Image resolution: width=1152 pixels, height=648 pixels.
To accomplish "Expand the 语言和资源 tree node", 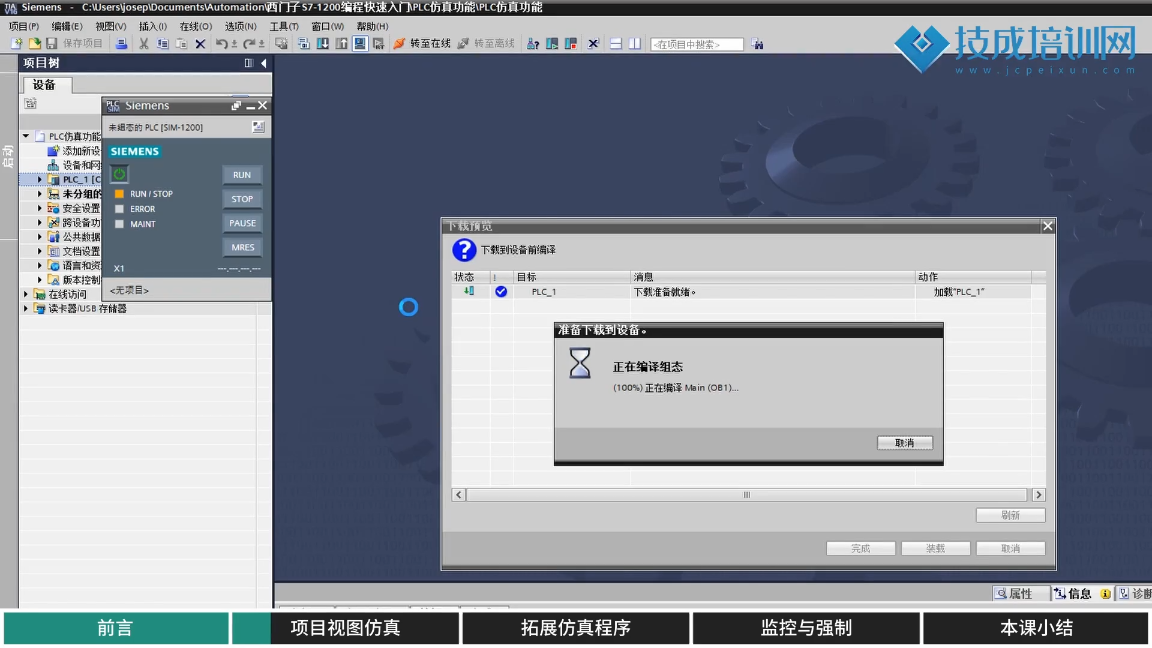I will (40, 265).
